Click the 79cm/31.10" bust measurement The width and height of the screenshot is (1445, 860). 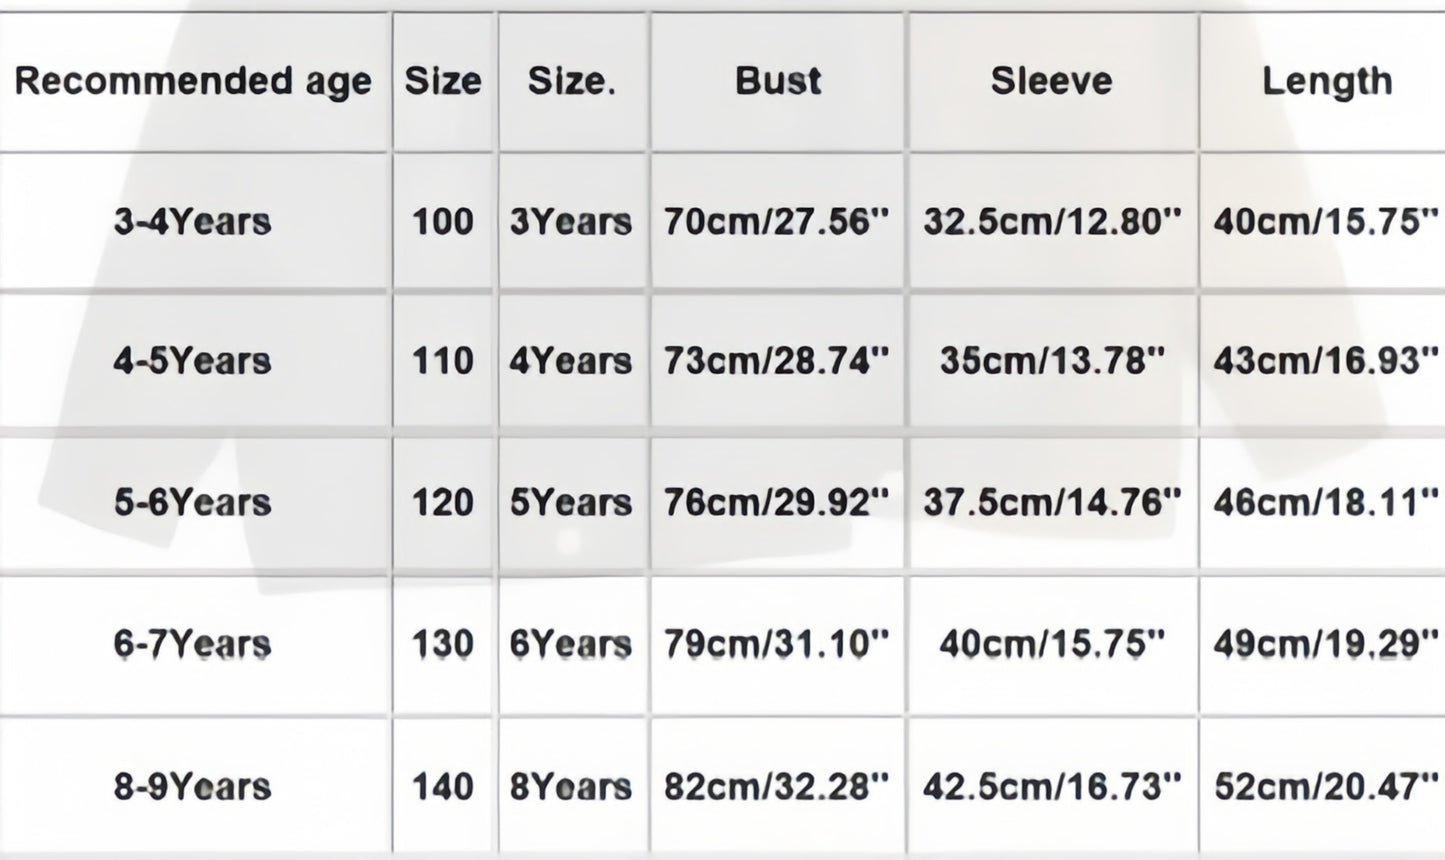click(777, 644)
